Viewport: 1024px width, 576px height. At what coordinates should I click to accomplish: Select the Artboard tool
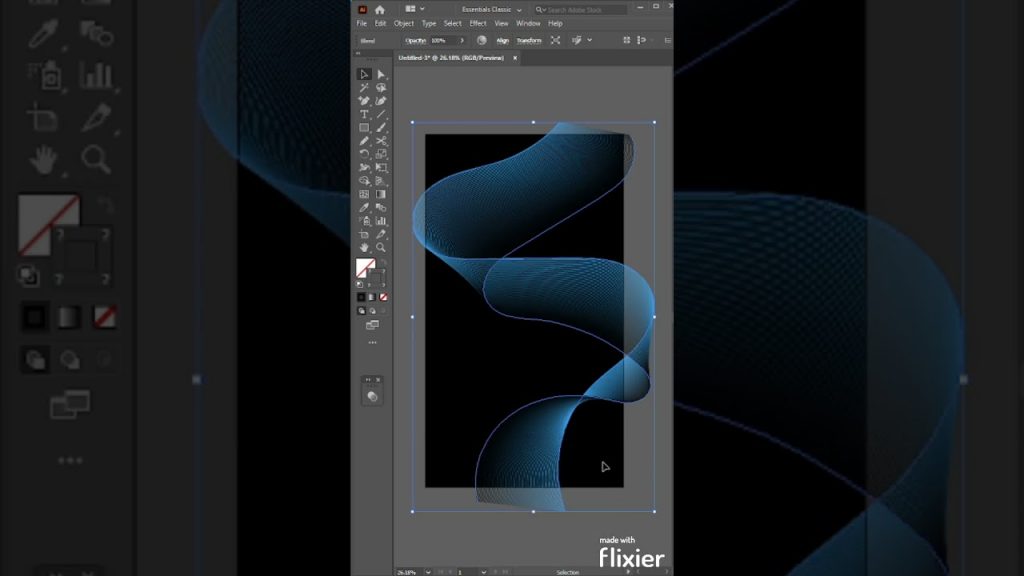[x=363, y=234]
